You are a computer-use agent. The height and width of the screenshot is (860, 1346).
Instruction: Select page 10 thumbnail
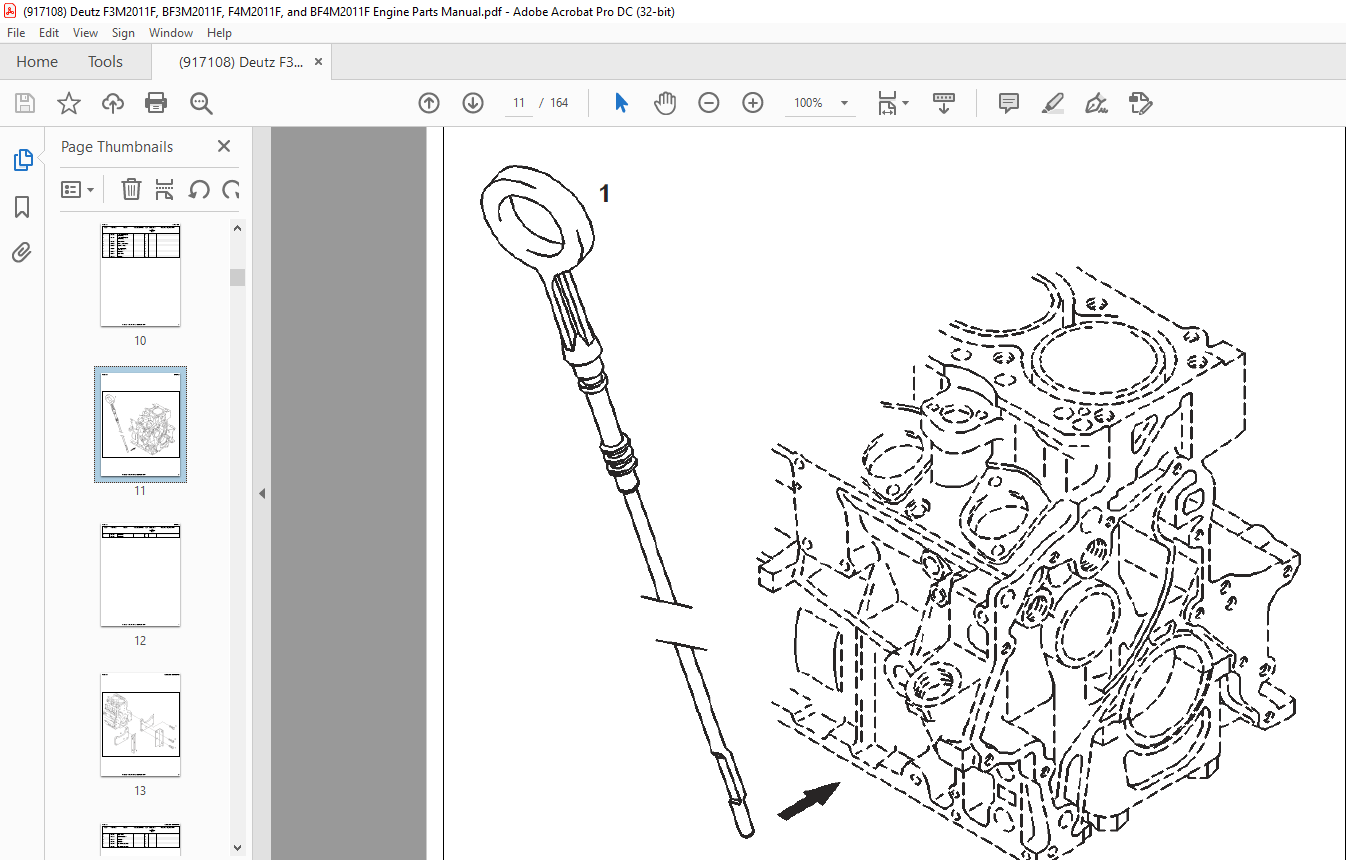(x=140, y=276)
